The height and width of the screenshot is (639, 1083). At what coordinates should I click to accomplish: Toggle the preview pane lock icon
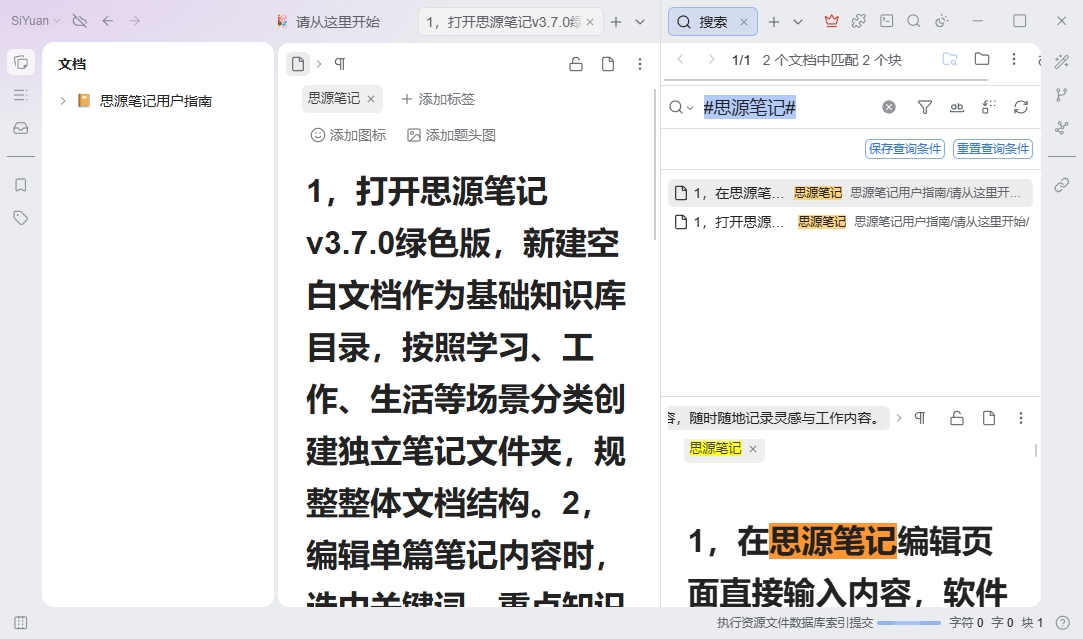(x=957, y=418)
